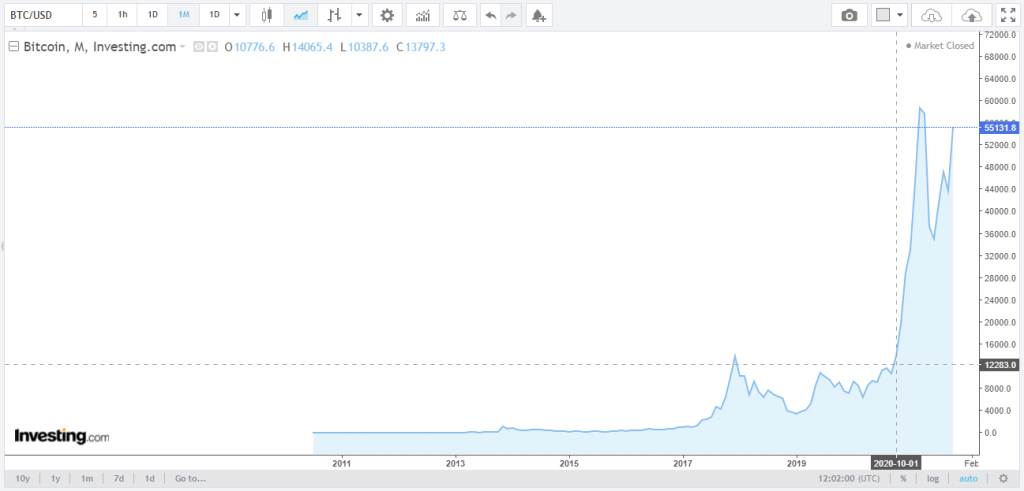Create an alert with bell icon

point(539,15)
